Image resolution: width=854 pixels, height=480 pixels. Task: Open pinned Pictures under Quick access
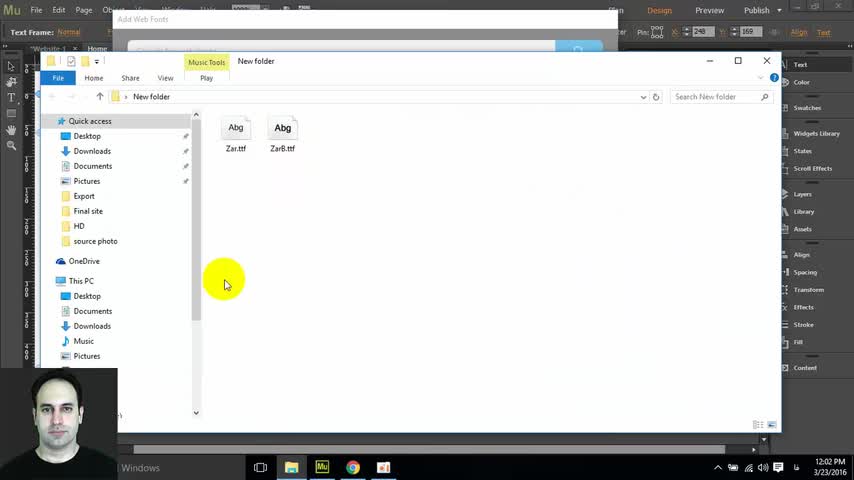(x=87, y=181)
